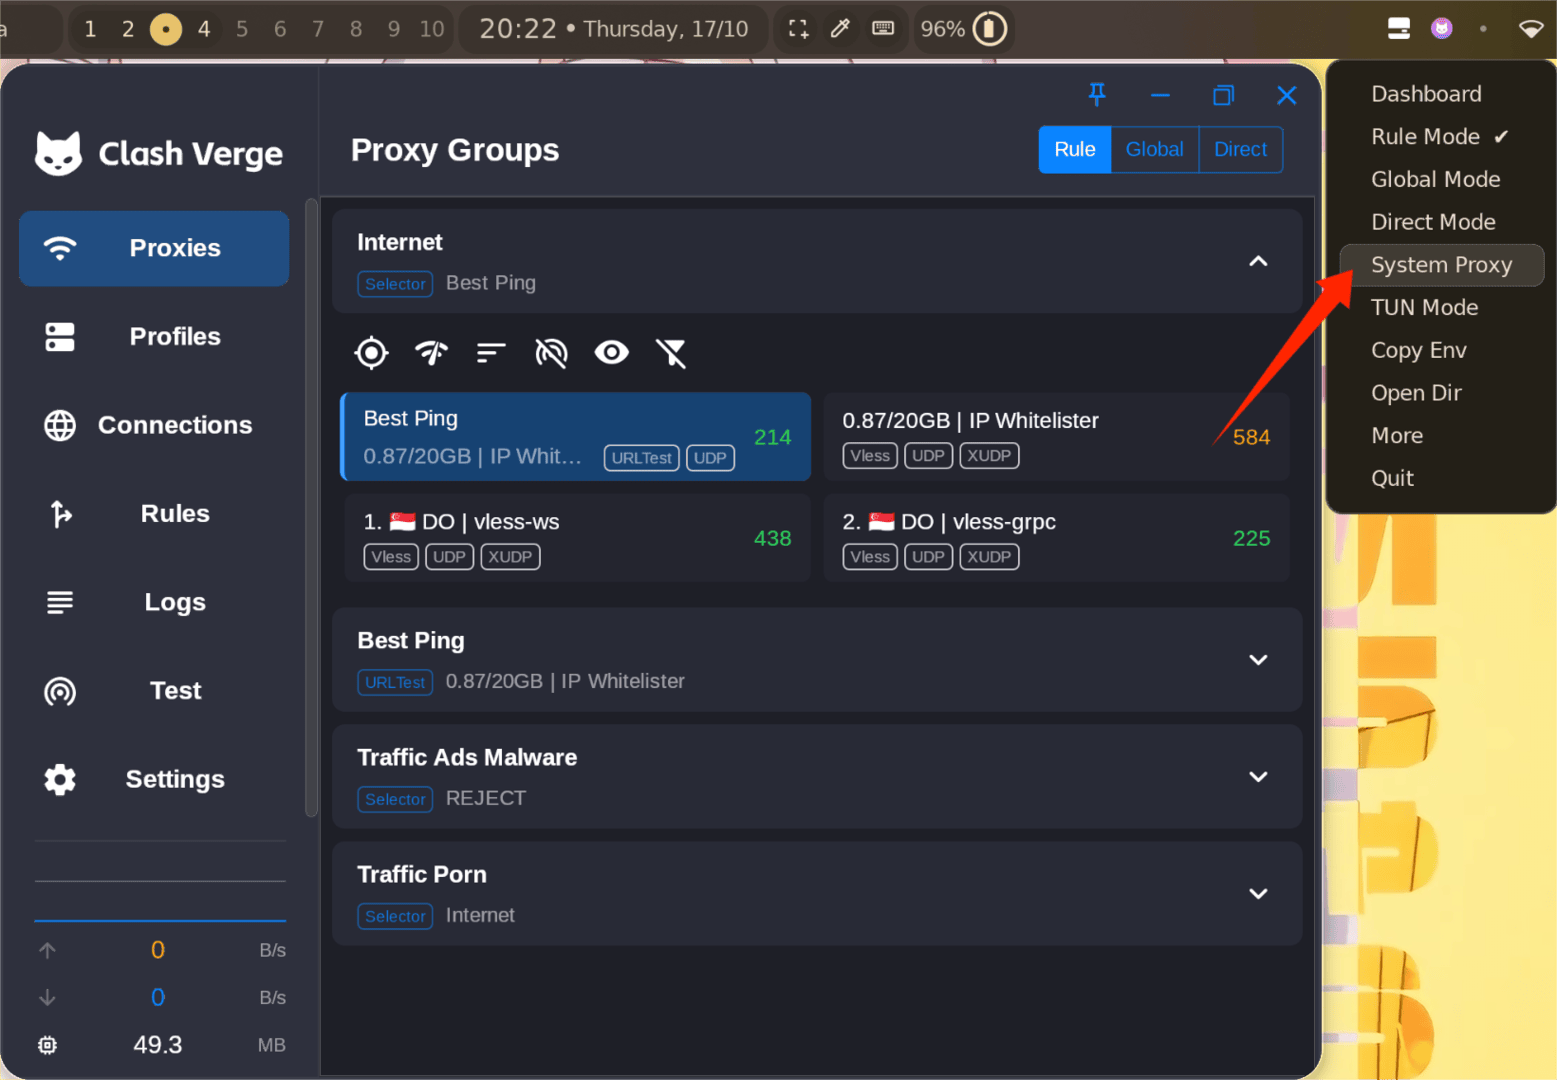The width and height of the screenshot is (1557, 1080).
Task: Click the battery indicator icon in top bar
Action: tap(990, 28)
